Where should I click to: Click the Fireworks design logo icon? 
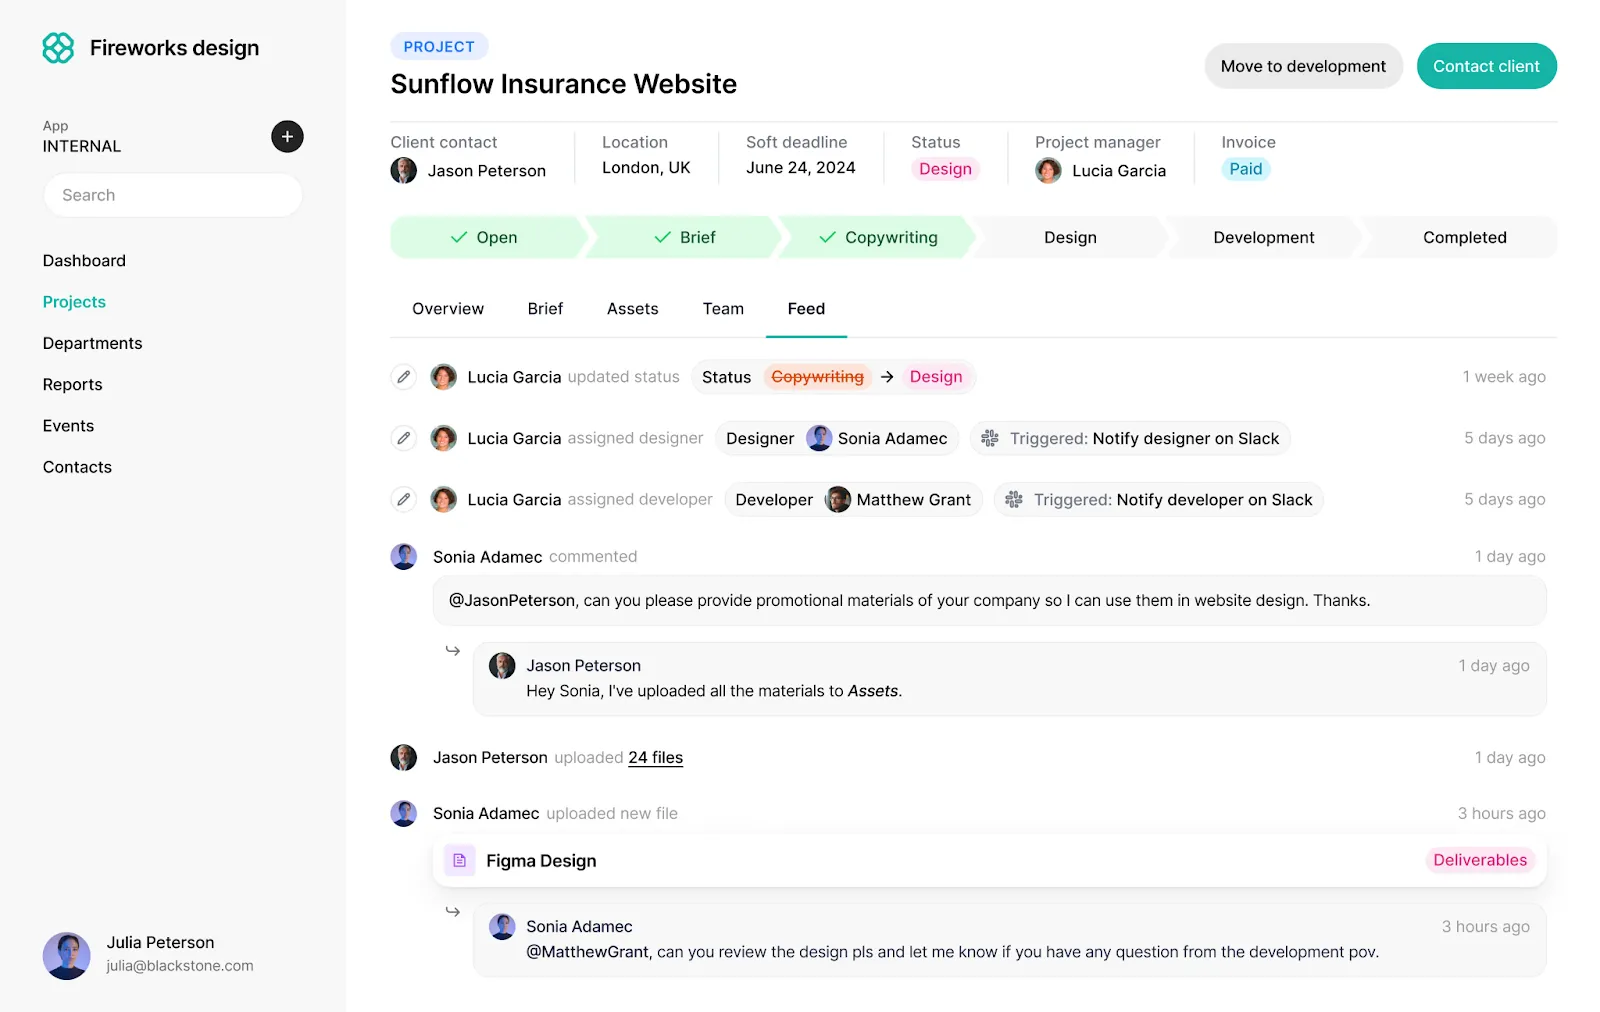click(58, 48)
